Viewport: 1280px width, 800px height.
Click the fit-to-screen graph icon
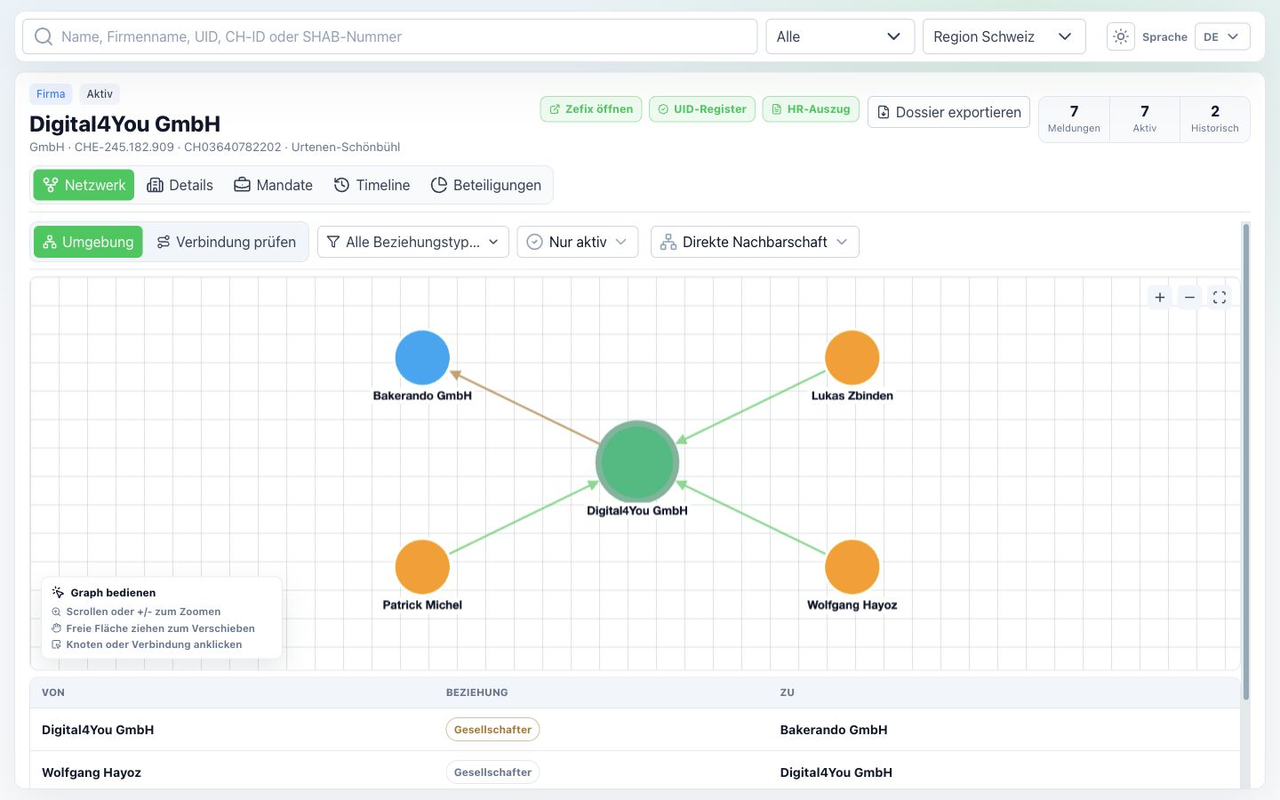(1219, 297)
